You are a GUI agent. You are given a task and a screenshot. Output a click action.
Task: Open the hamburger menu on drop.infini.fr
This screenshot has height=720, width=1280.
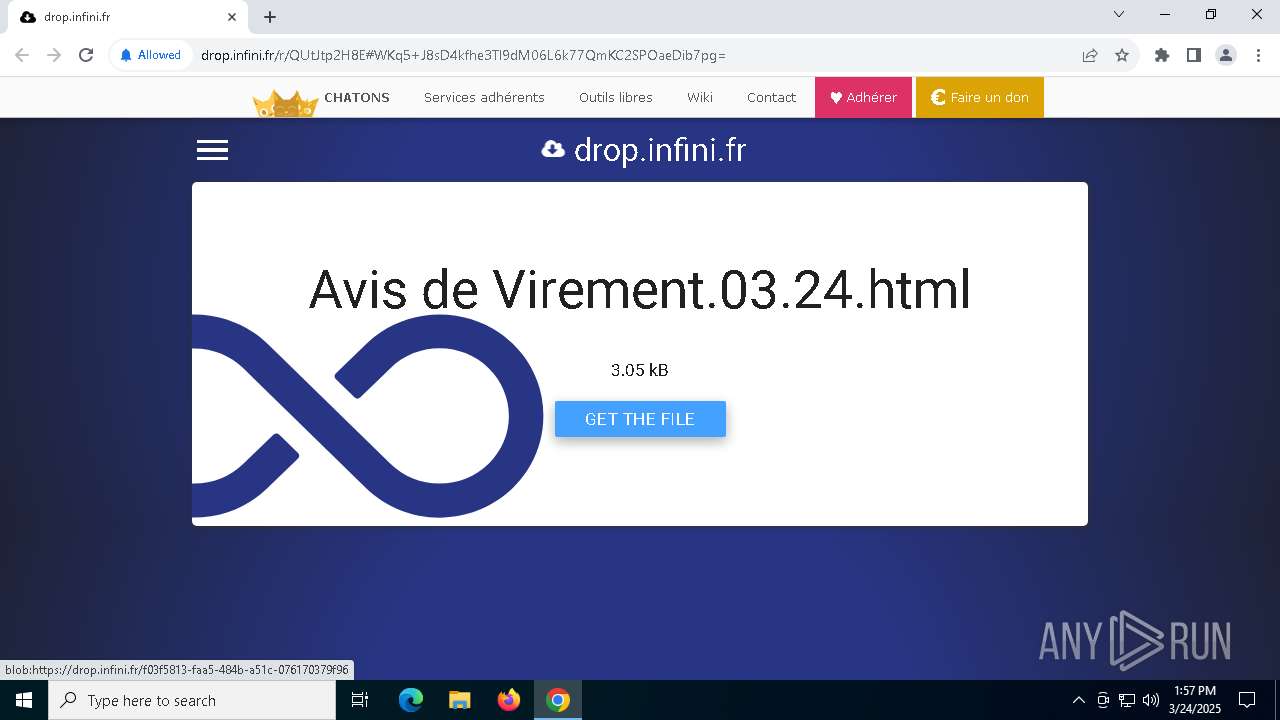212,150
